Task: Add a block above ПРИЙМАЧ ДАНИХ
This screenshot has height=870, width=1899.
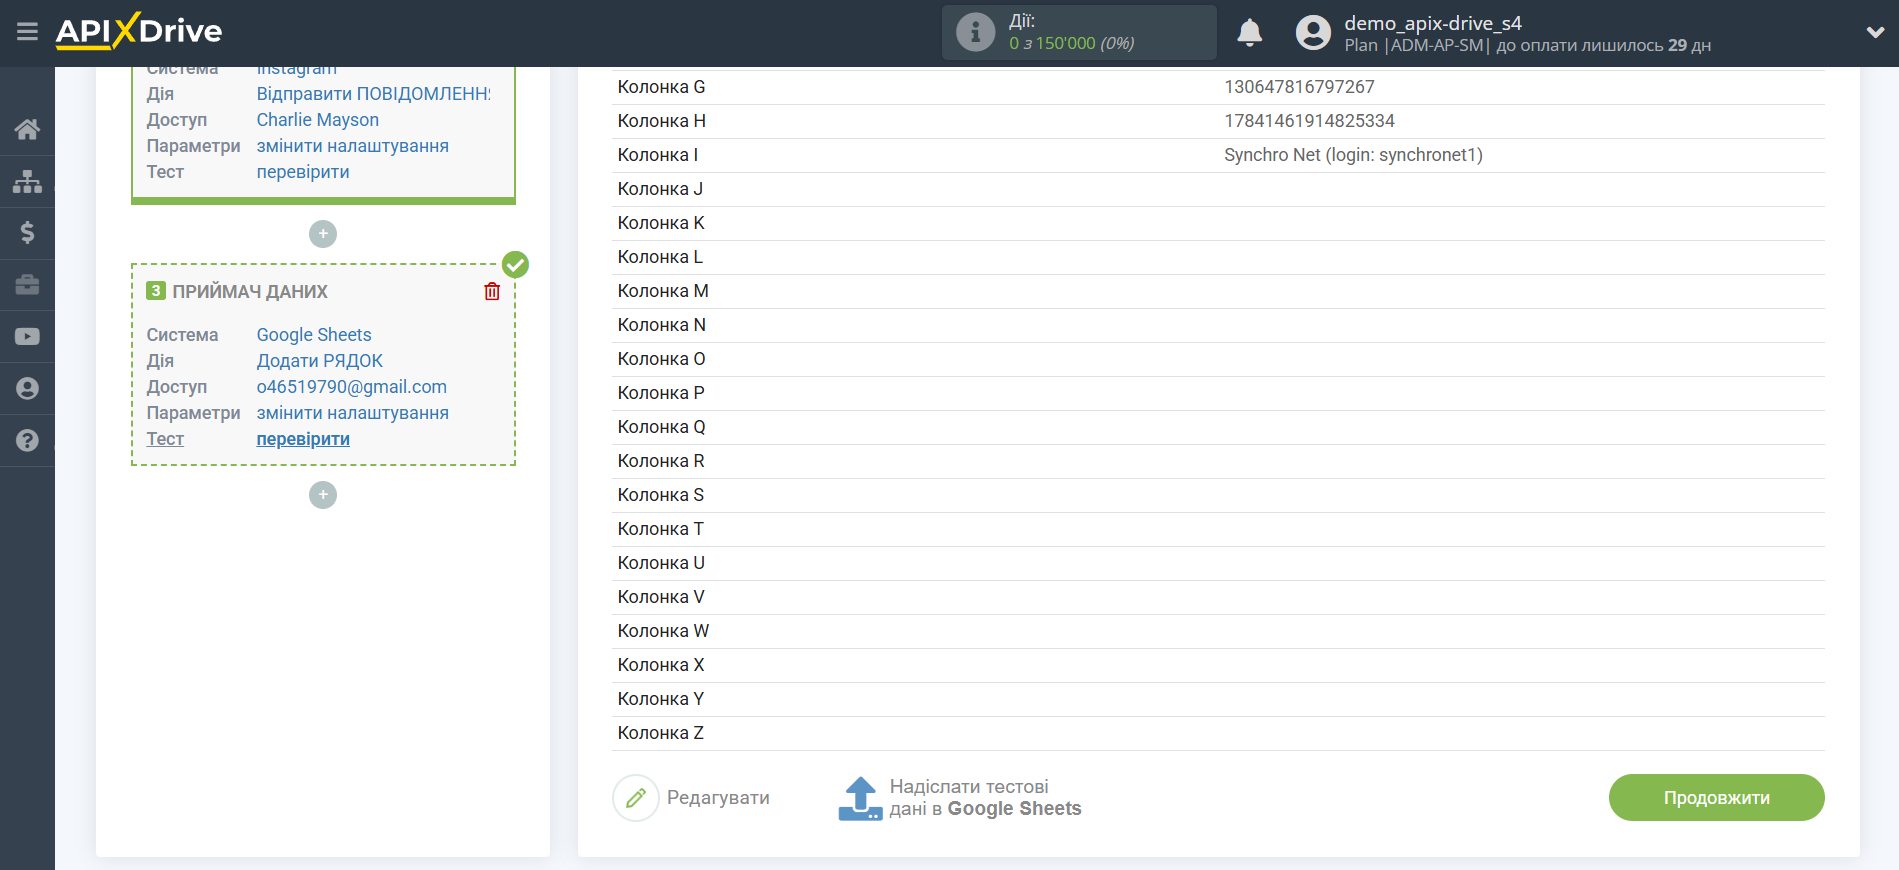Action: click(x=323, y=234)
